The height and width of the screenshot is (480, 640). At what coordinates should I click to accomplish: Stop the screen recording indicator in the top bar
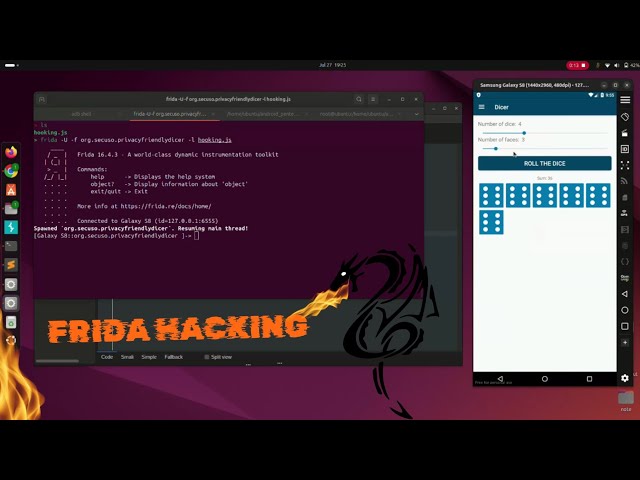577,65
